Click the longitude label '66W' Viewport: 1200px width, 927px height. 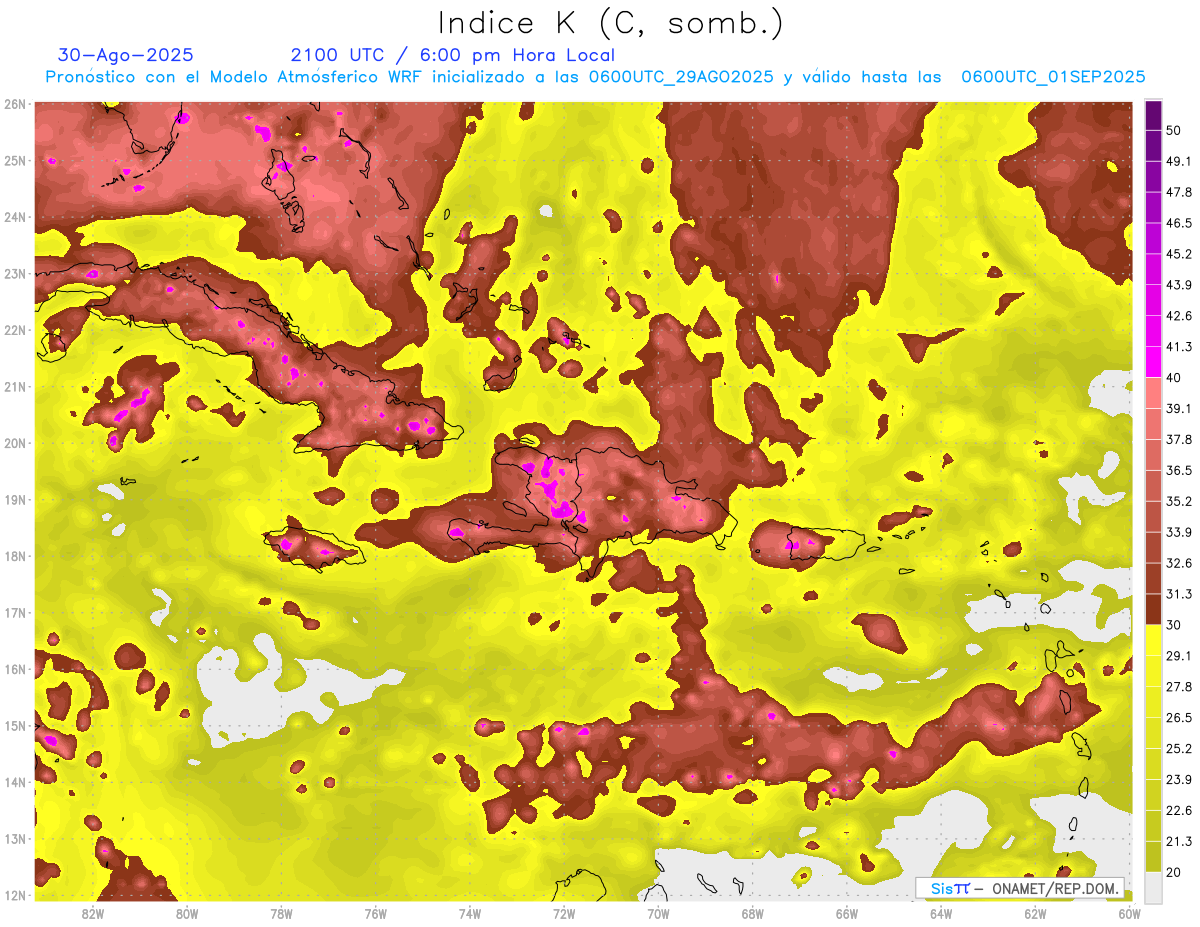pyautogui.click(x=846, y=913)
